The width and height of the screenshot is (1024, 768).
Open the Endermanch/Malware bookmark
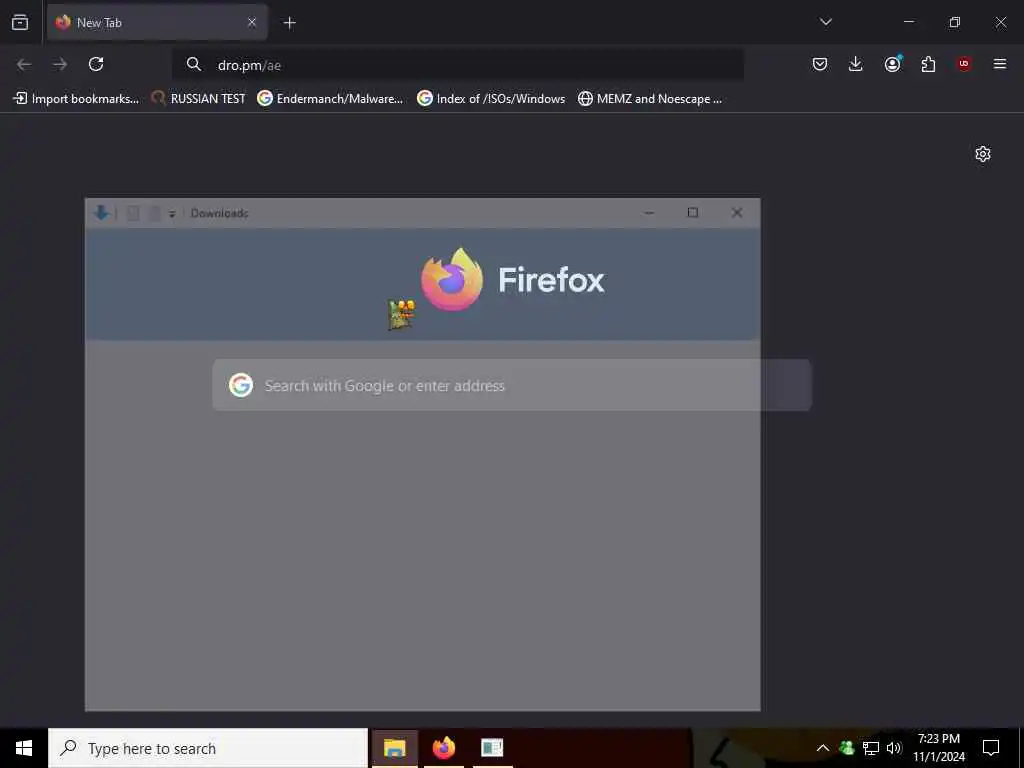[x=330, y=99]
